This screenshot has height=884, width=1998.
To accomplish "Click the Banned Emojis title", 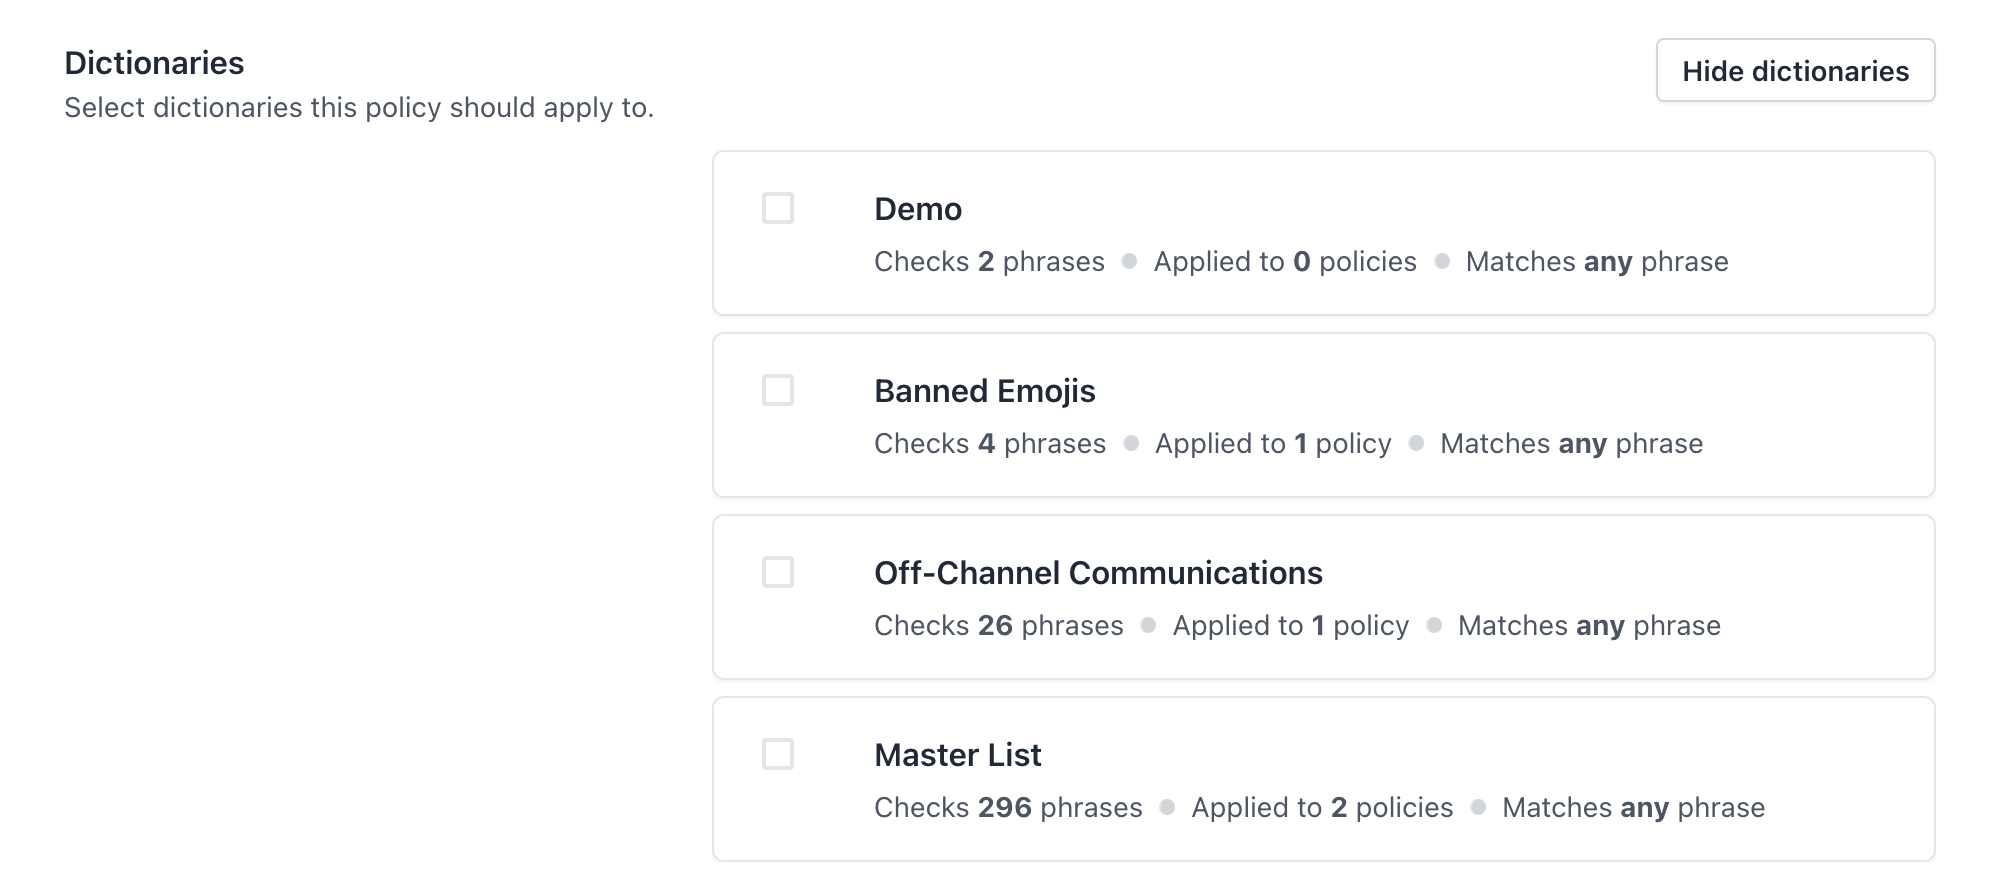I will [x=984, y=391].
